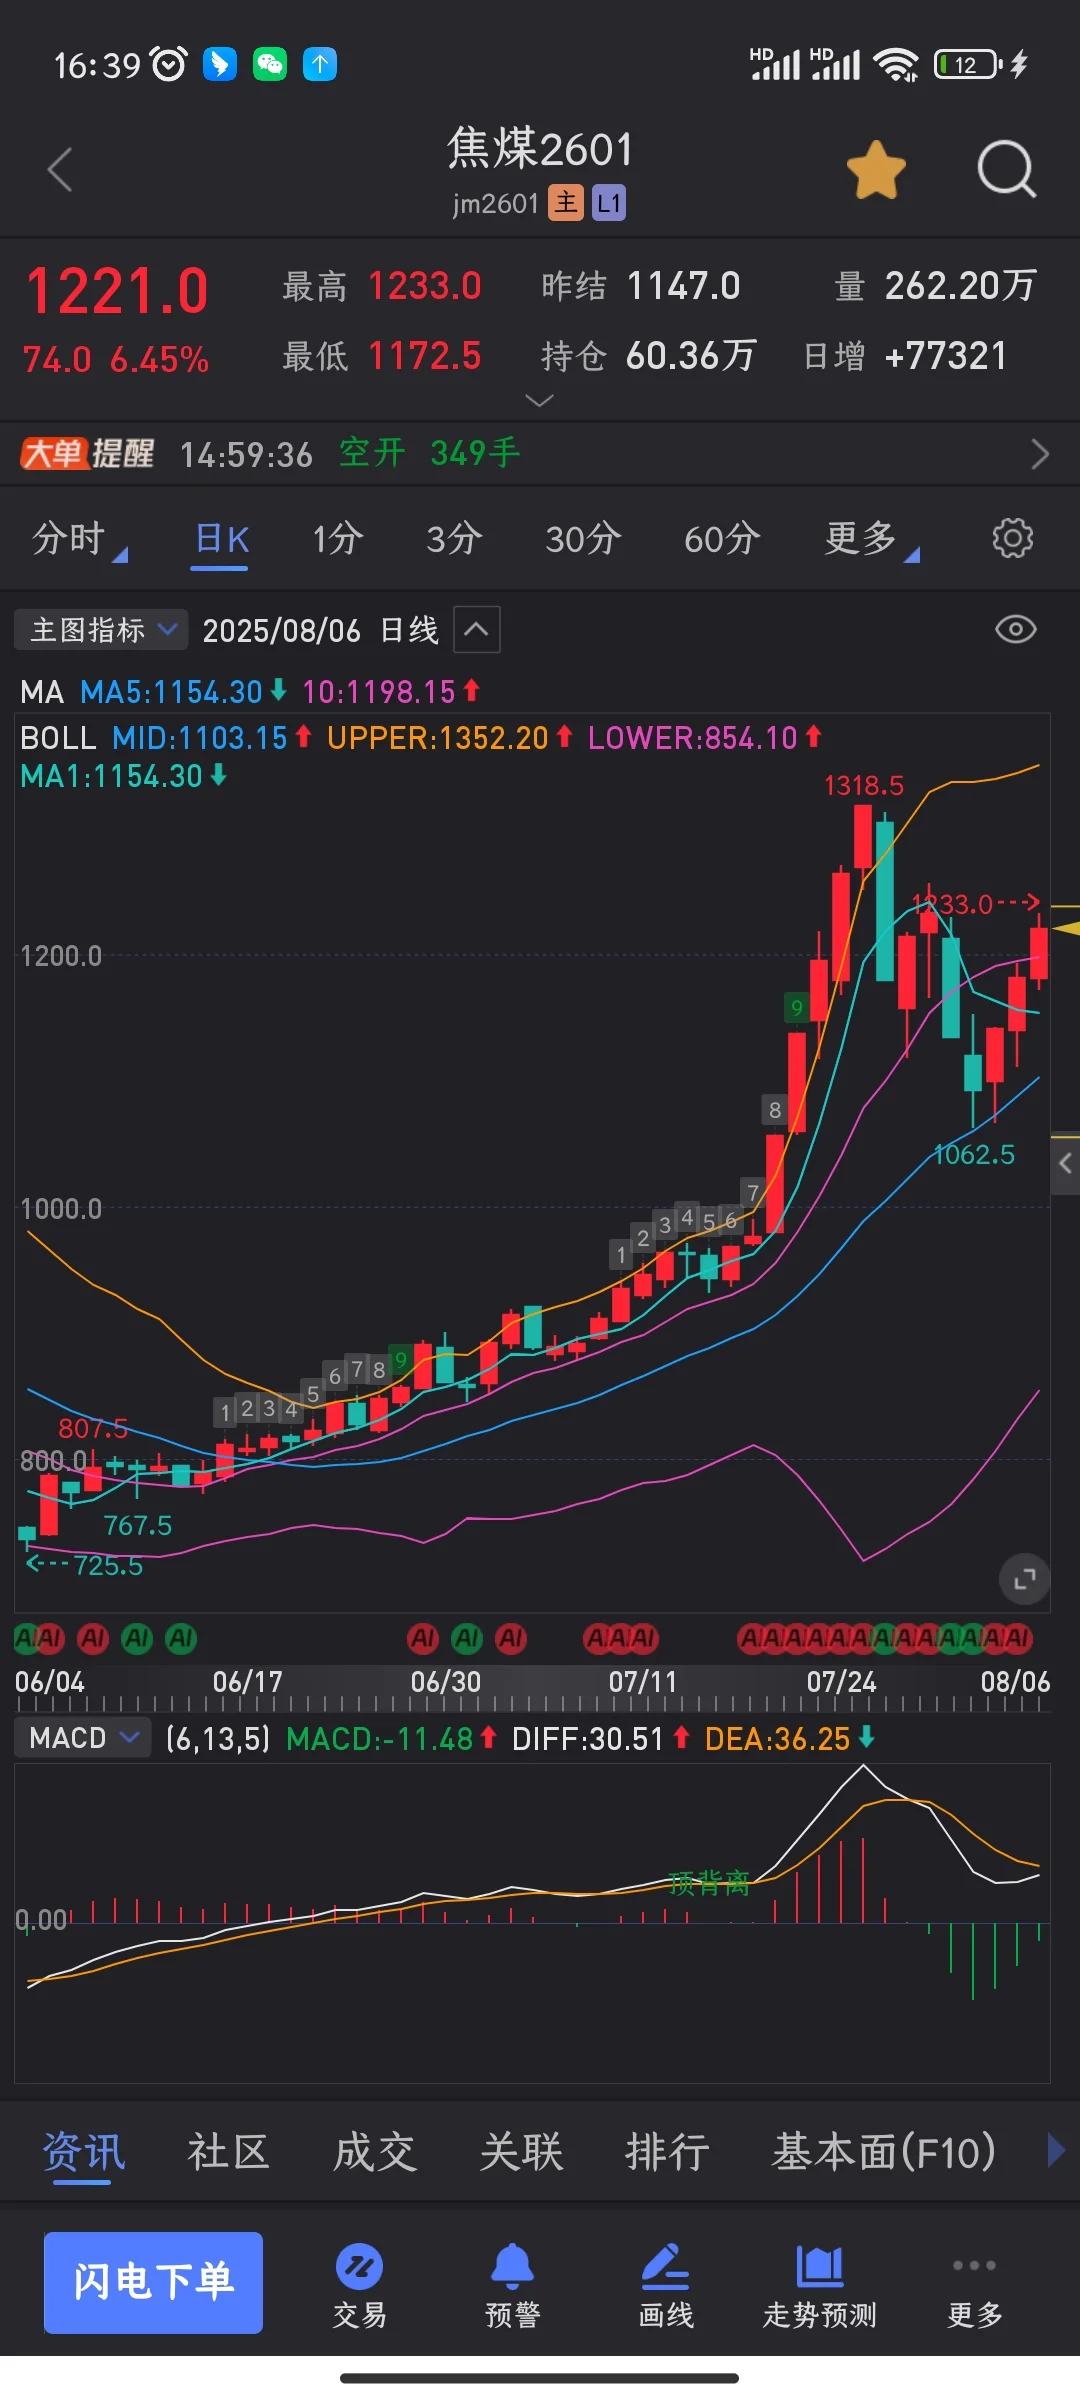Tap the 1062.5 low price label
Image resolution: width=1080 pixels, height=2400 pixels.
974,1155
